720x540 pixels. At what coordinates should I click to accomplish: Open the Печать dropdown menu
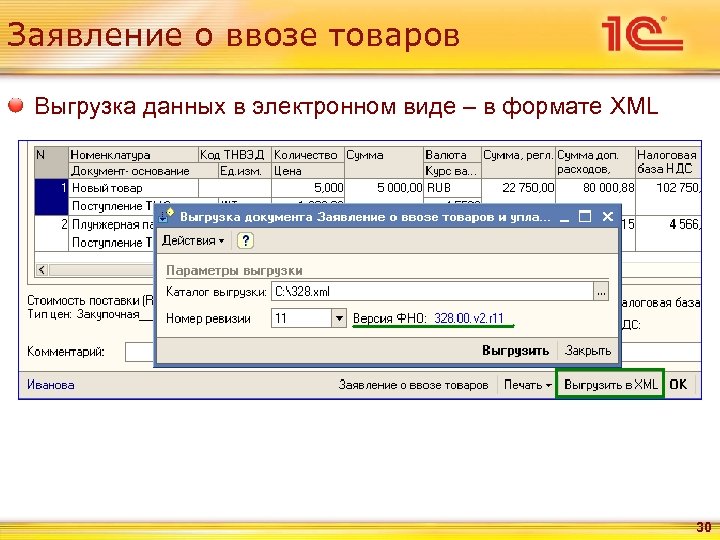[x=528, y=385]
